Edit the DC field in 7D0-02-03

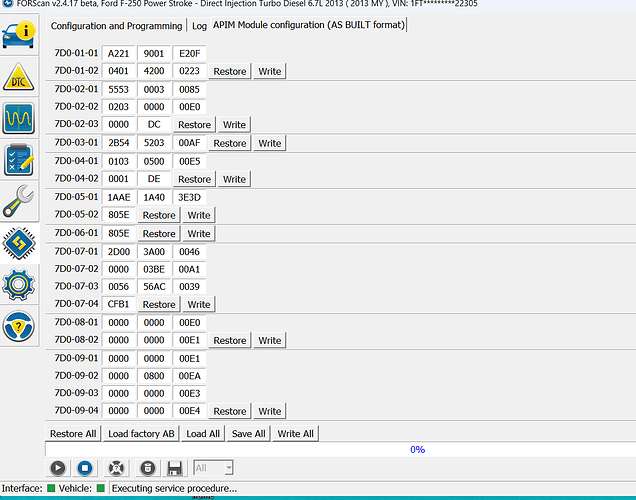(x=154, y=124)
